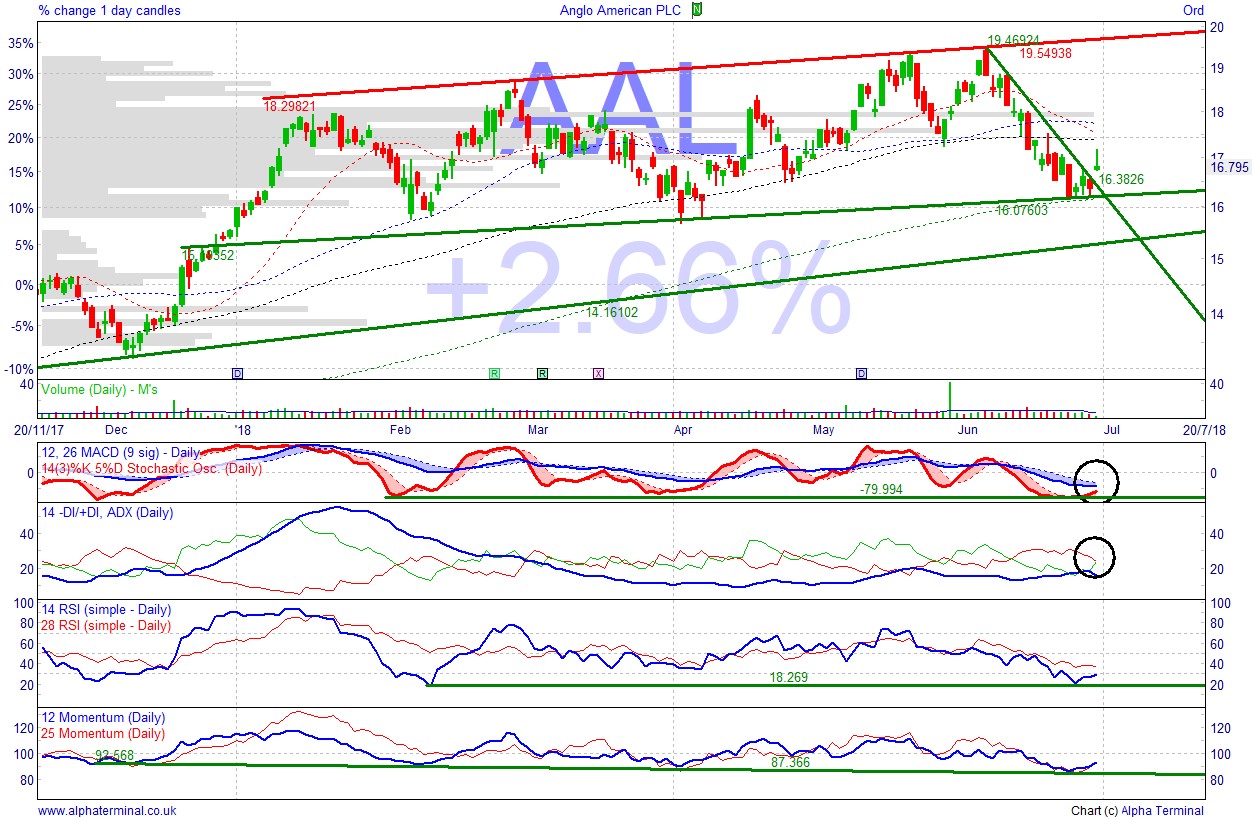
Task: Click the 20/7/18 end date label
Action: click(x=1204, y=430)
